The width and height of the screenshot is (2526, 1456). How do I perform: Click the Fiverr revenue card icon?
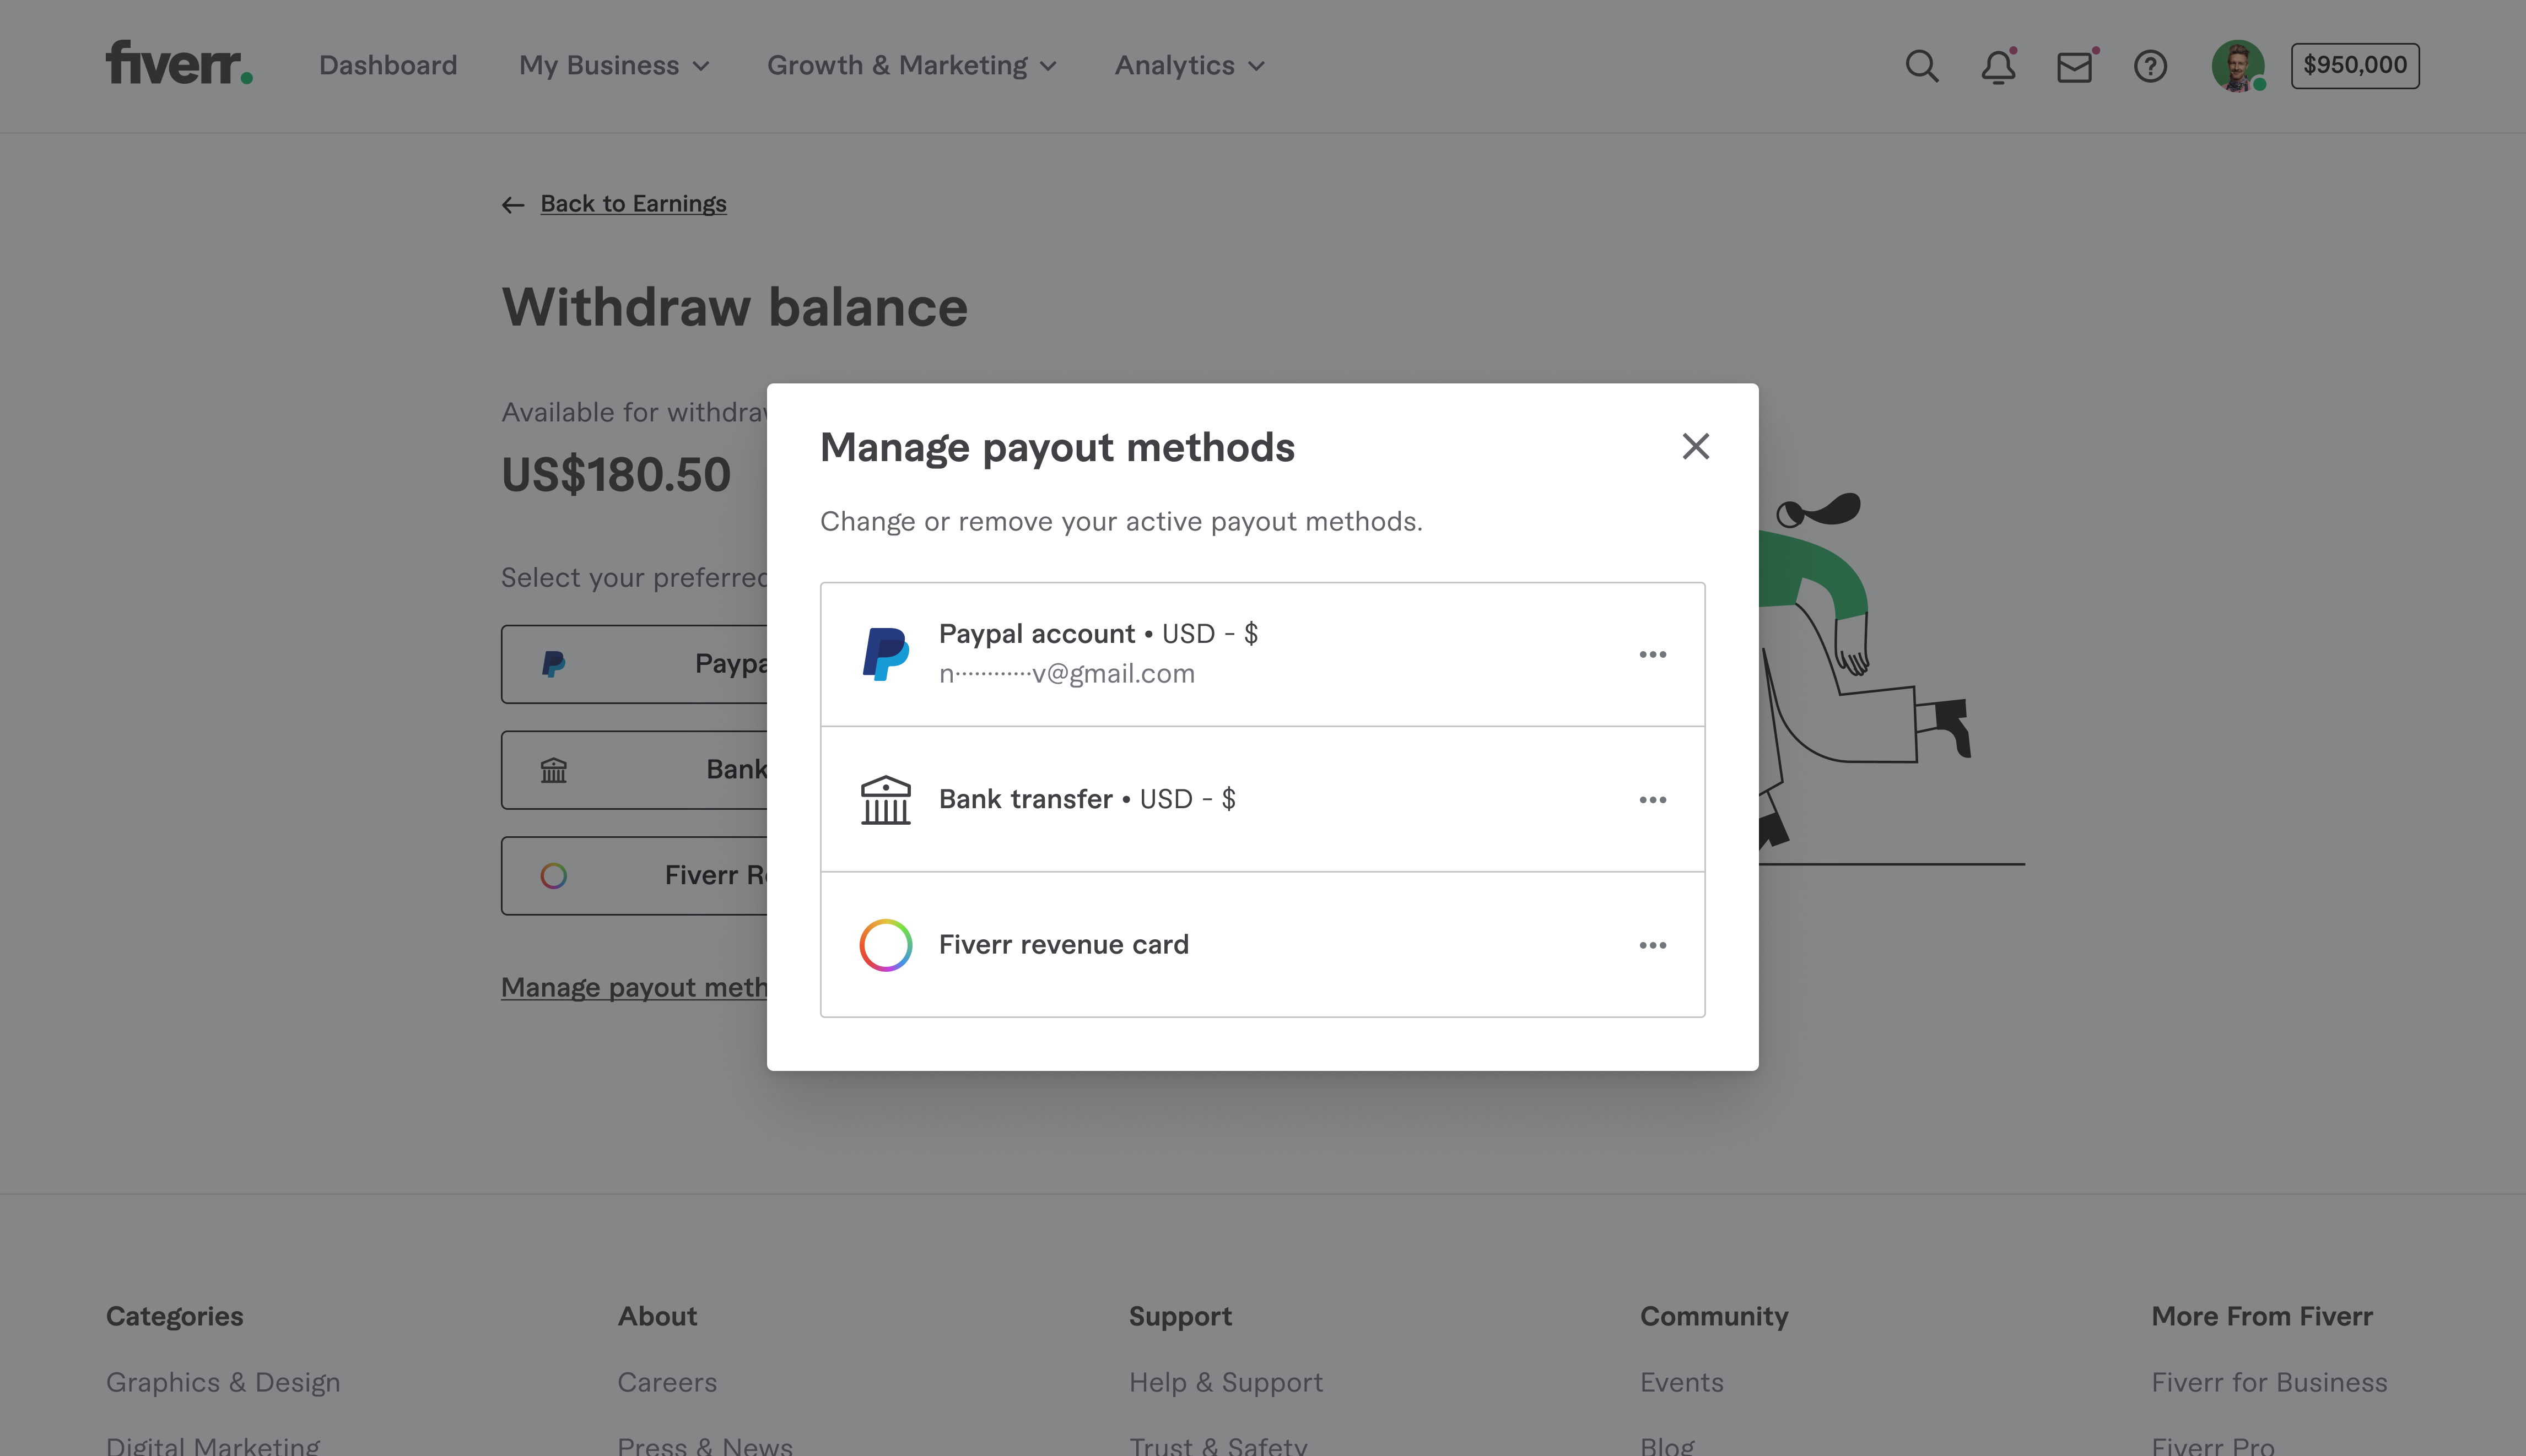point(885,944)
